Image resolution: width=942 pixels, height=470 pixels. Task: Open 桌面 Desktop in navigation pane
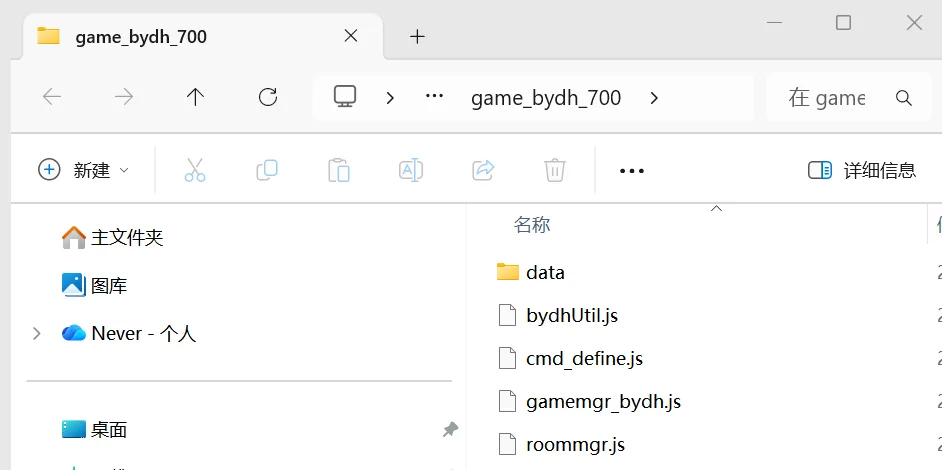click(109, 430)
